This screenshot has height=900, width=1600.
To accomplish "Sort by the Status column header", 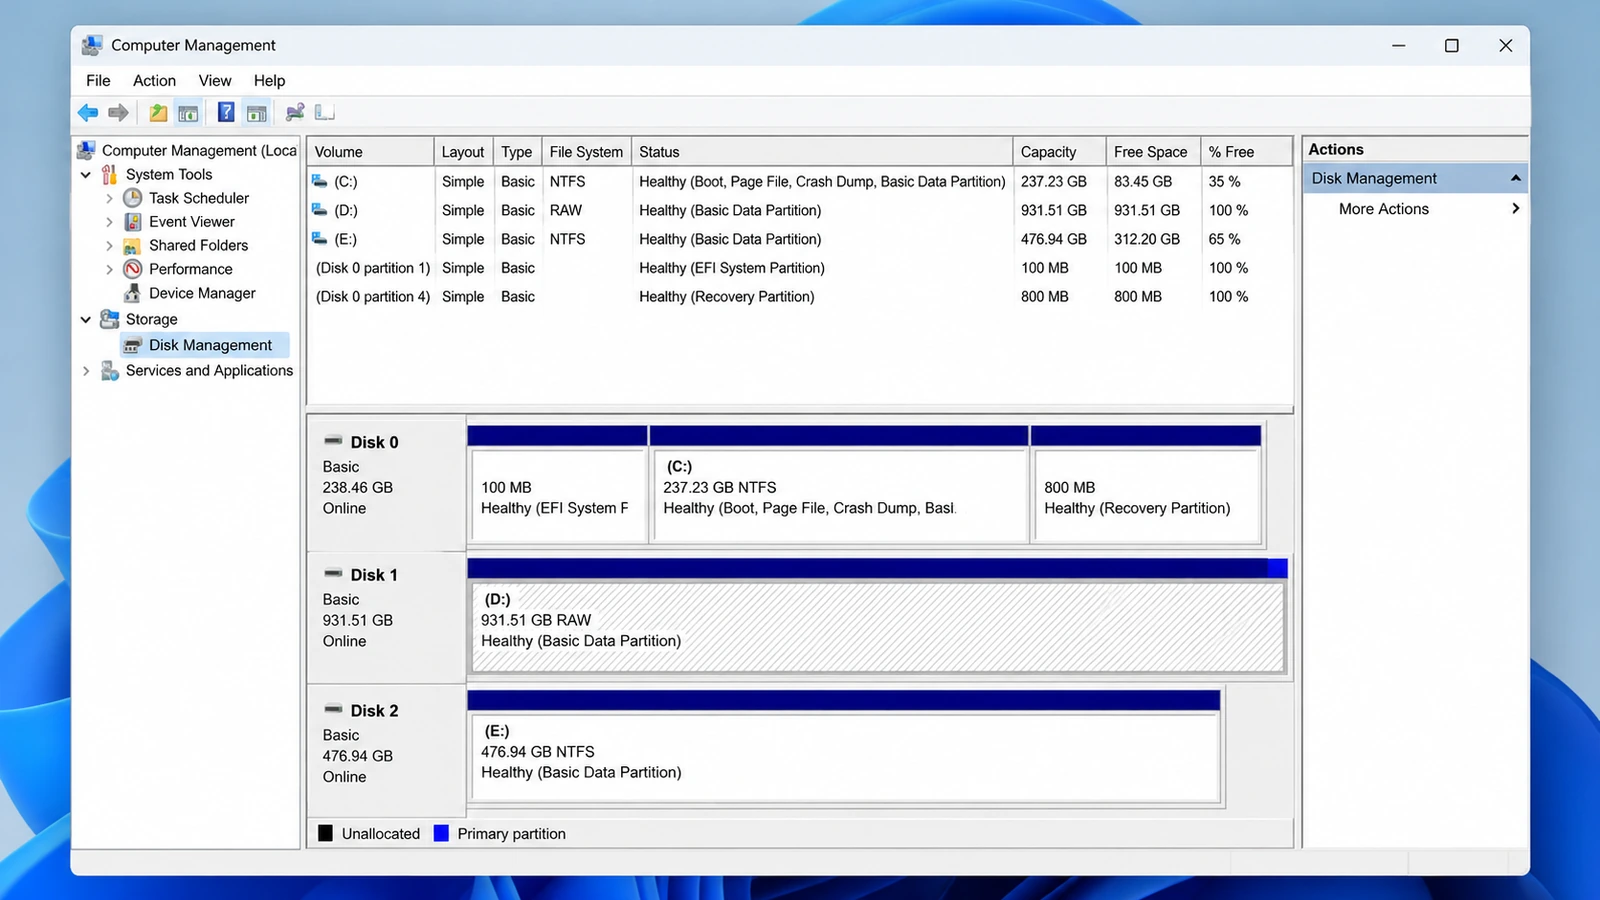I will 822,152.
